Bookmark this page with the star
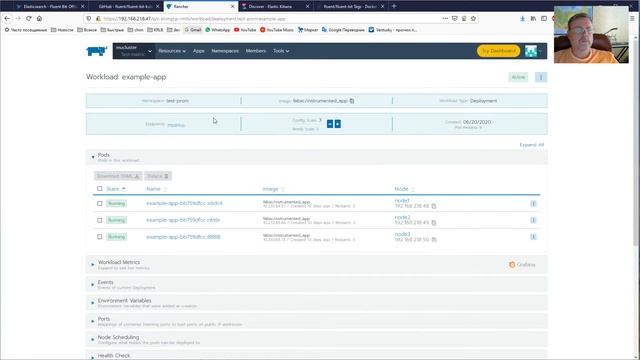The image size is (640, 360). pyautogui.click(x=473, y=18)
